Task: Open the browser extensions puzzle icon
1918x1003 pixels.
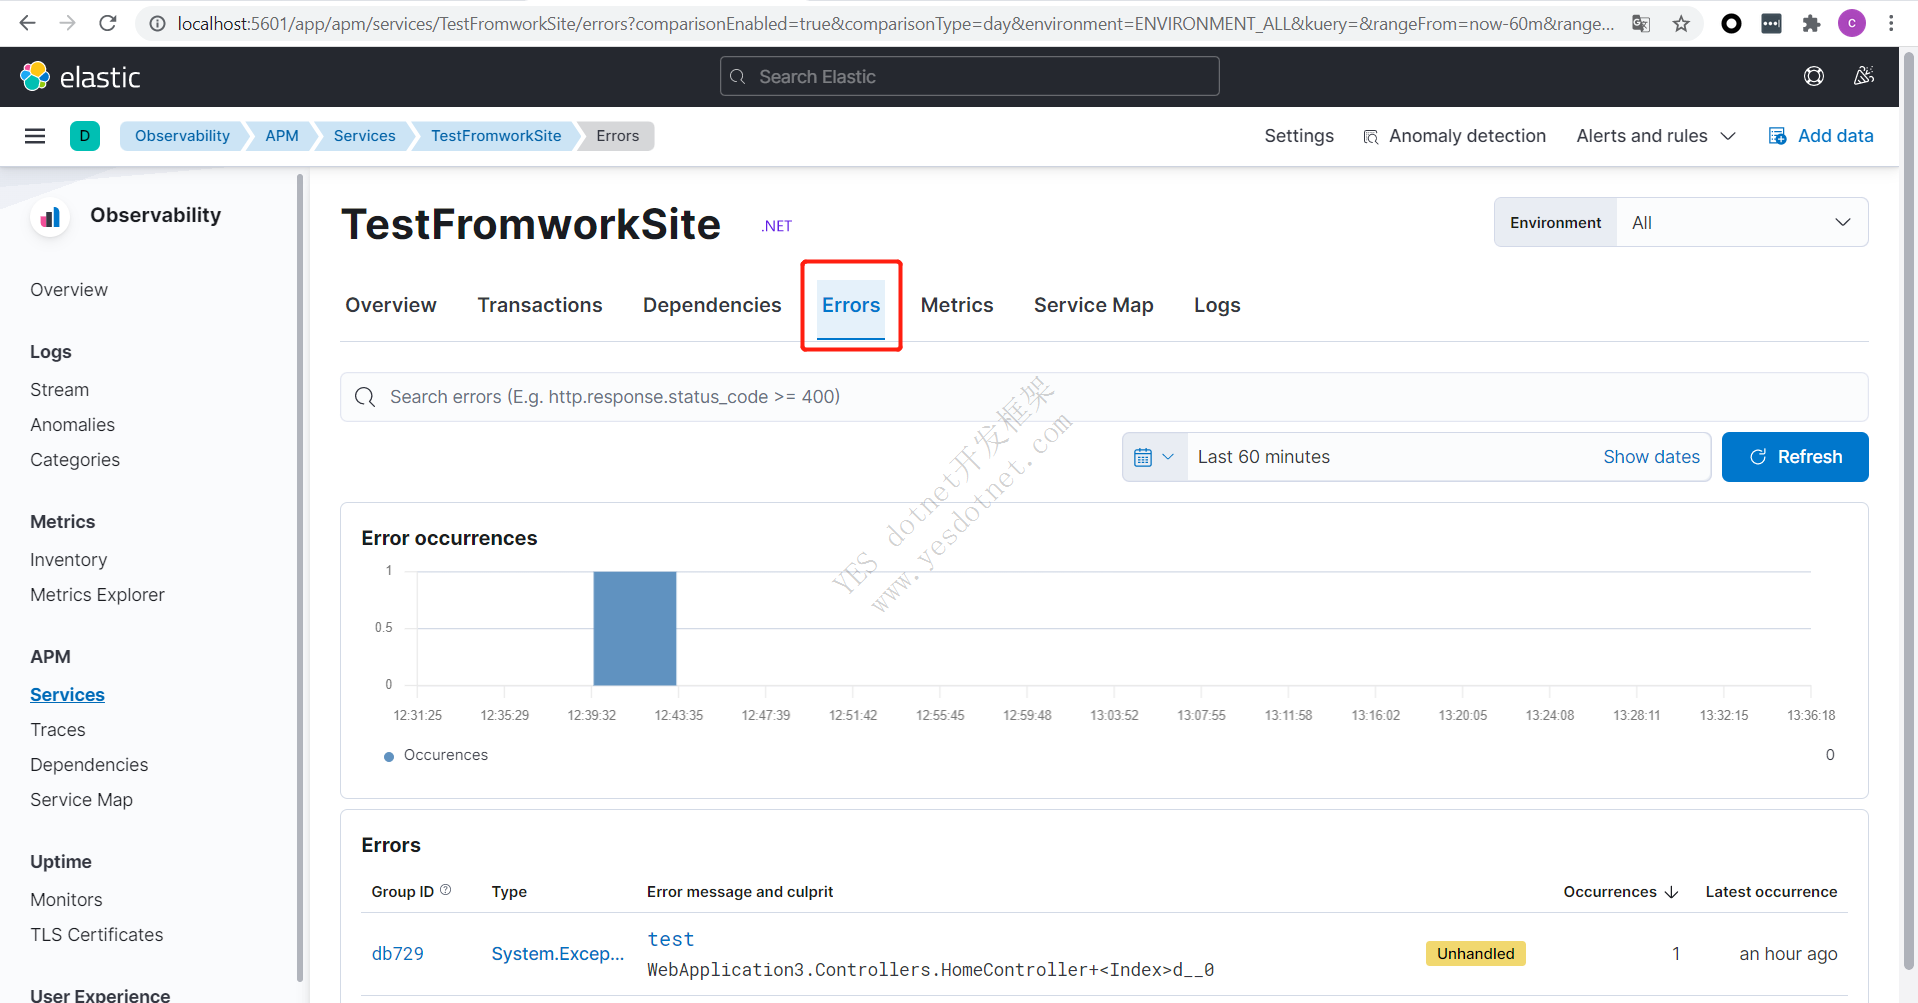Action: click(1811, 23)
